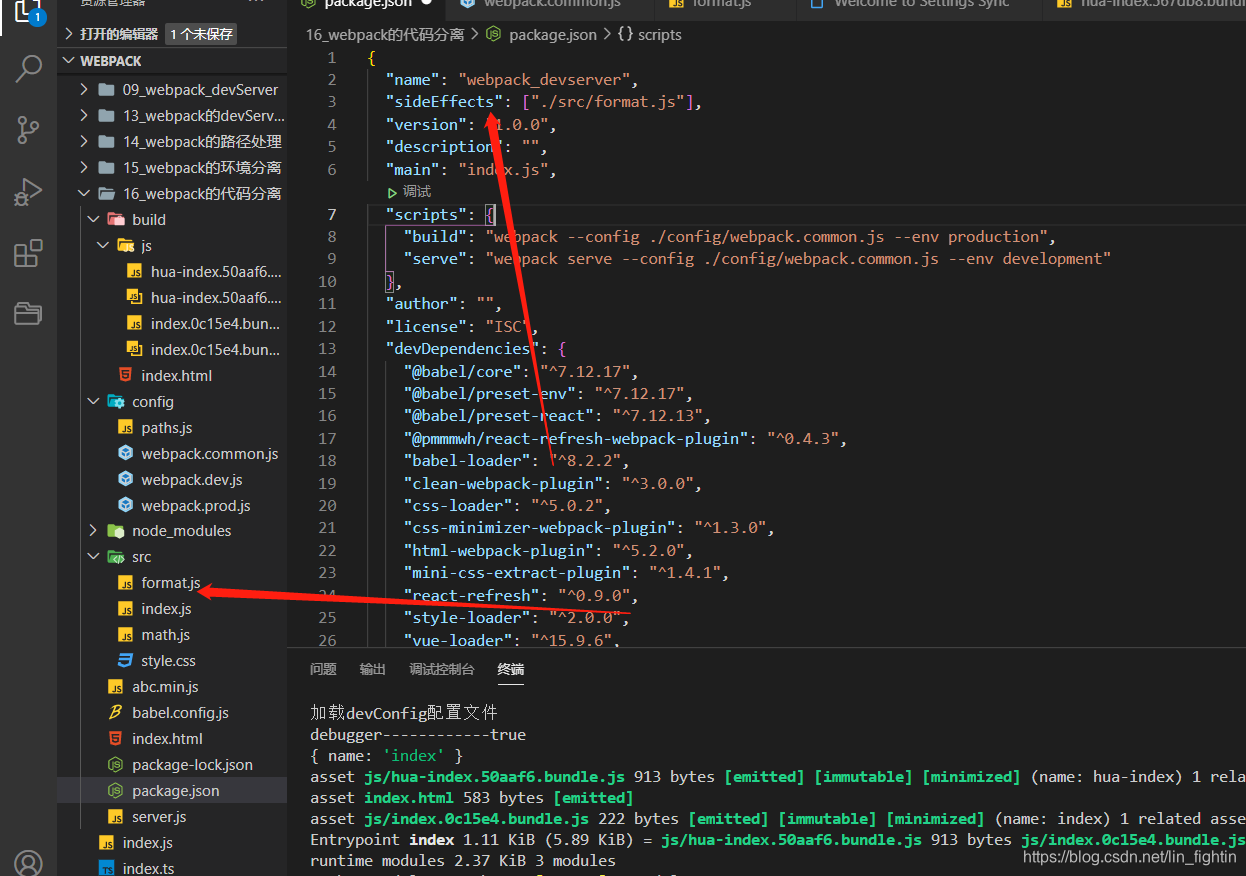Expand the 15_webpack的环境分离 folder
1246x876 pixels.
coord(85,167)
